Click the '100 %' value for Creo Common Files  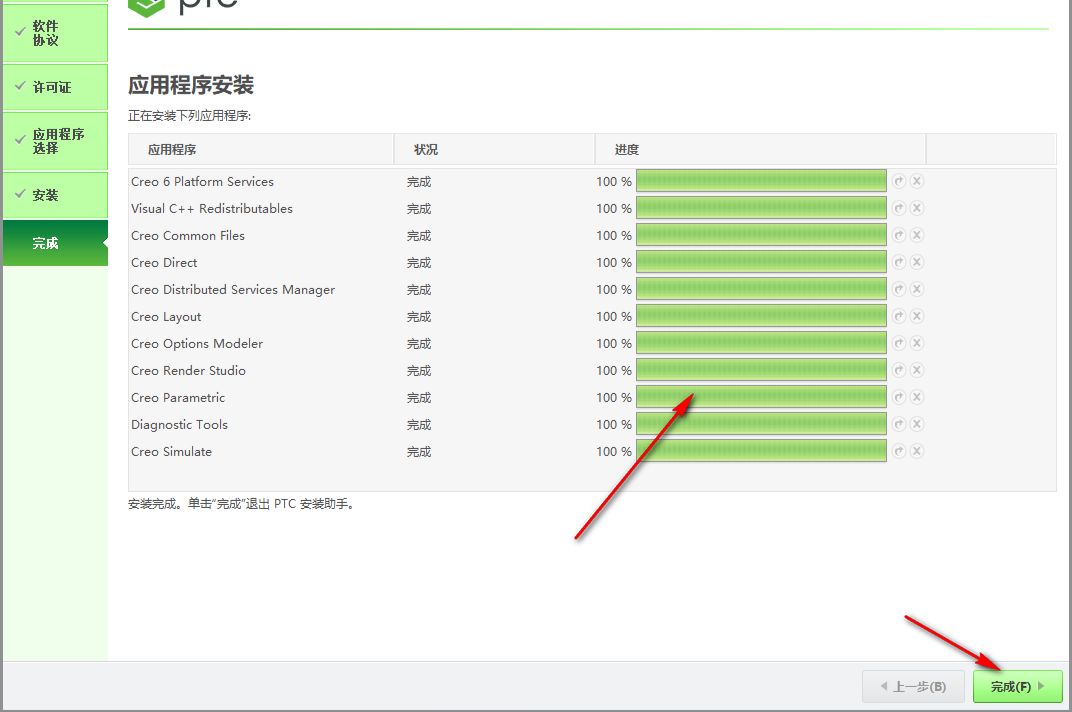click(x=614, y=235)
